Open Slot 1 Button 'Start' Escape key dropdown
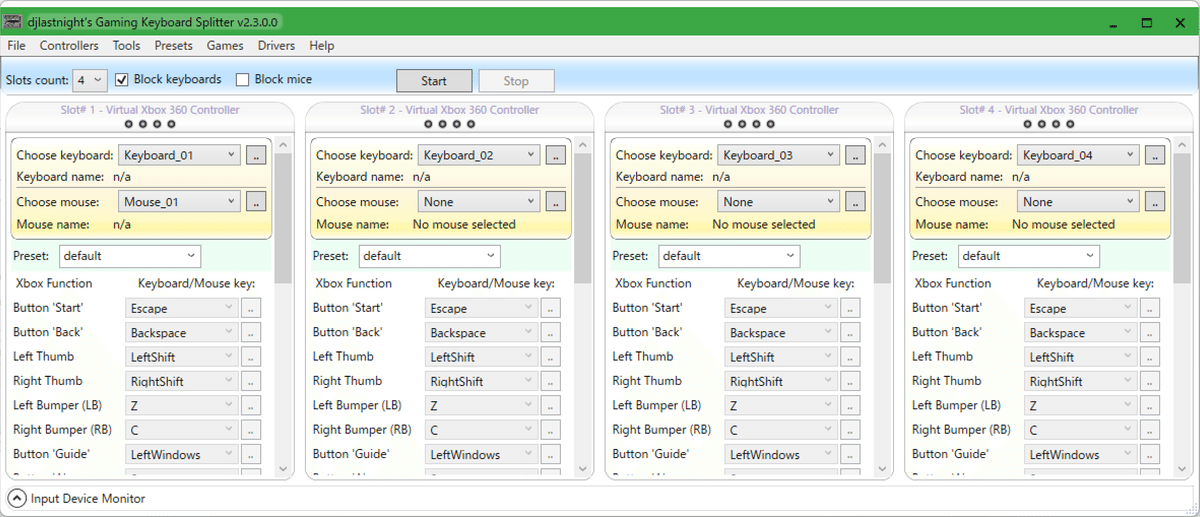 (x=182, y=308)
